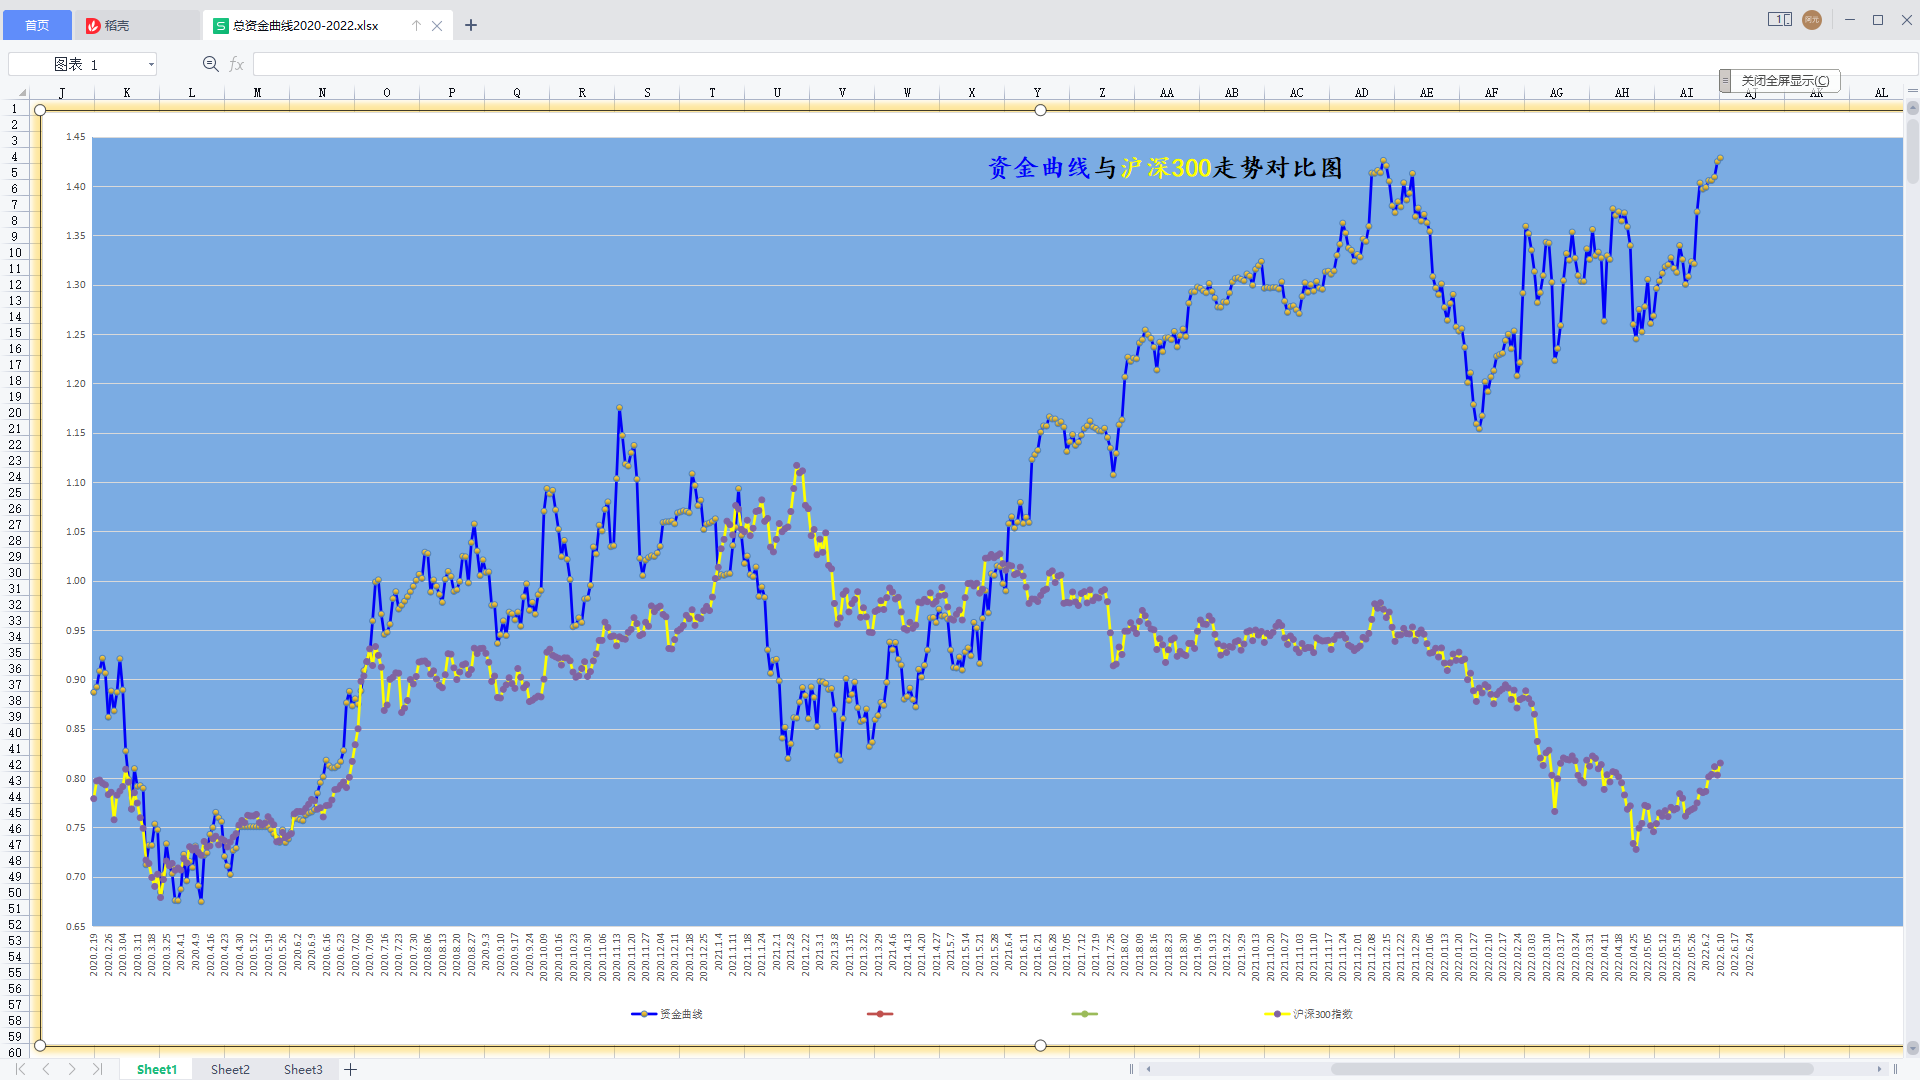
Task: Add a new sheet with plus icon
Action: 351,1069
